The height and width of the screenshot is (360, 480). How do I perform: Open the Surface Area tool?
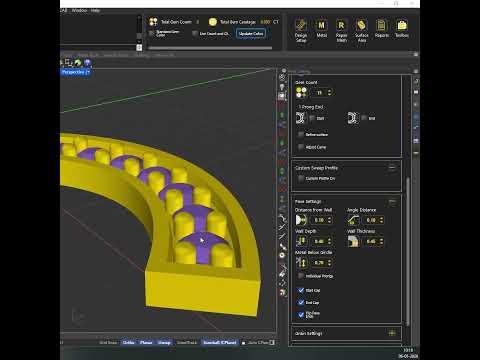[x=361, y=30]
